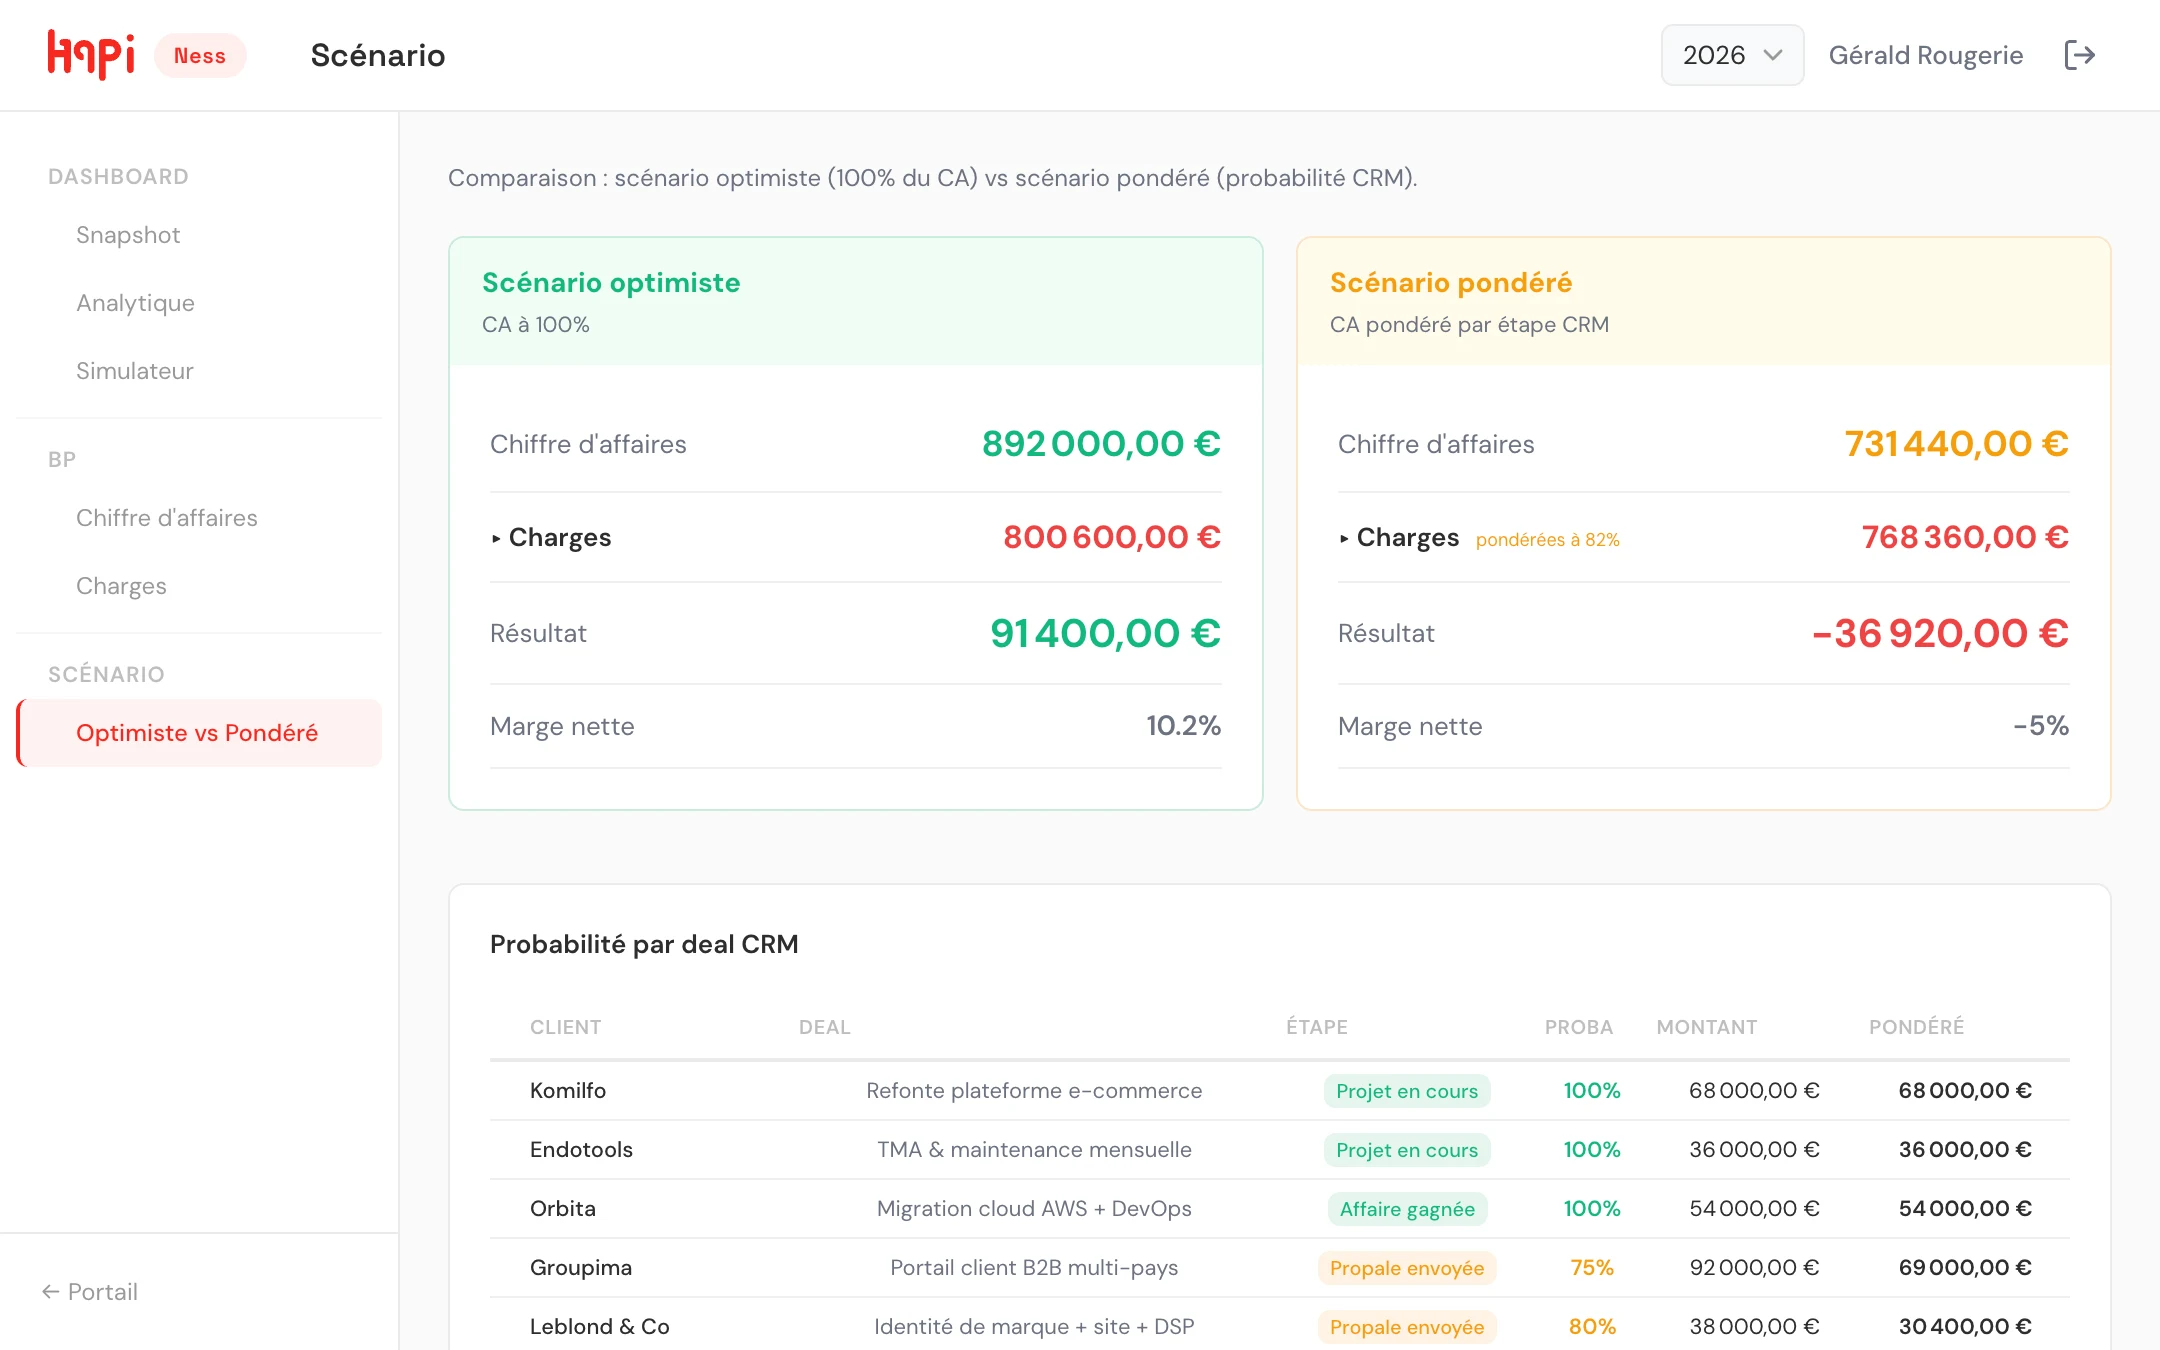Click the Scénario optimiste heading
Screen dimensions: 2160x1350
pyautogui.click(x=611, y=283)
